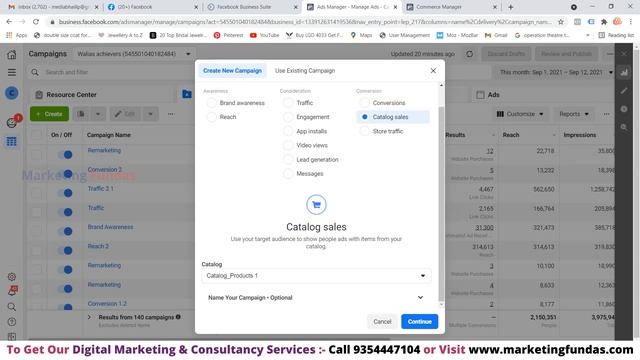
Task: Toggle the Traffic 2.1 campaign switch
Action: pyautogui.click(x=65, y=193)
